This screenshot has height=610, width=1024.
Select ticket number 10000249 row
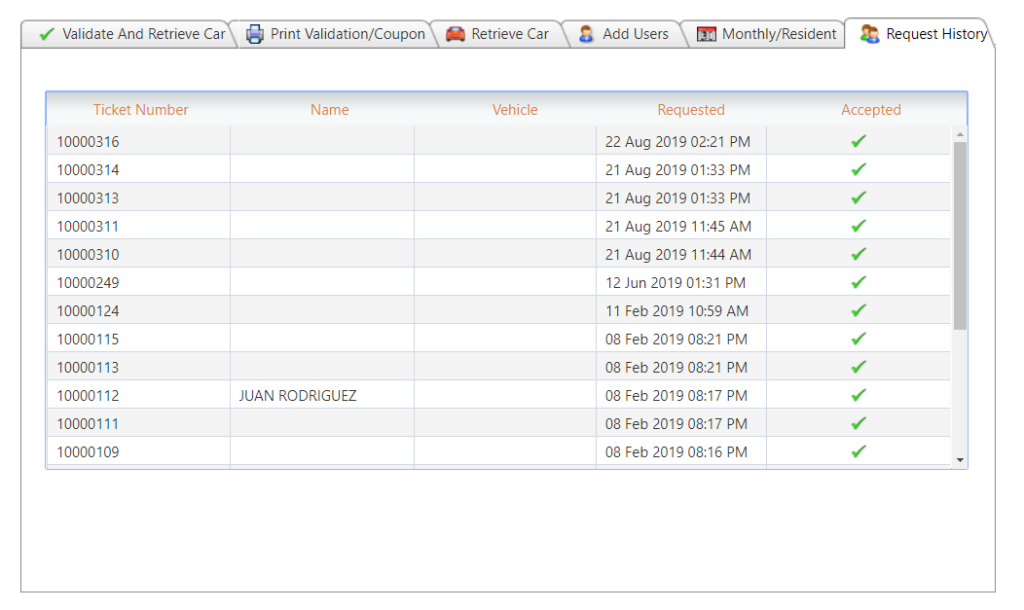pos(88,283)
